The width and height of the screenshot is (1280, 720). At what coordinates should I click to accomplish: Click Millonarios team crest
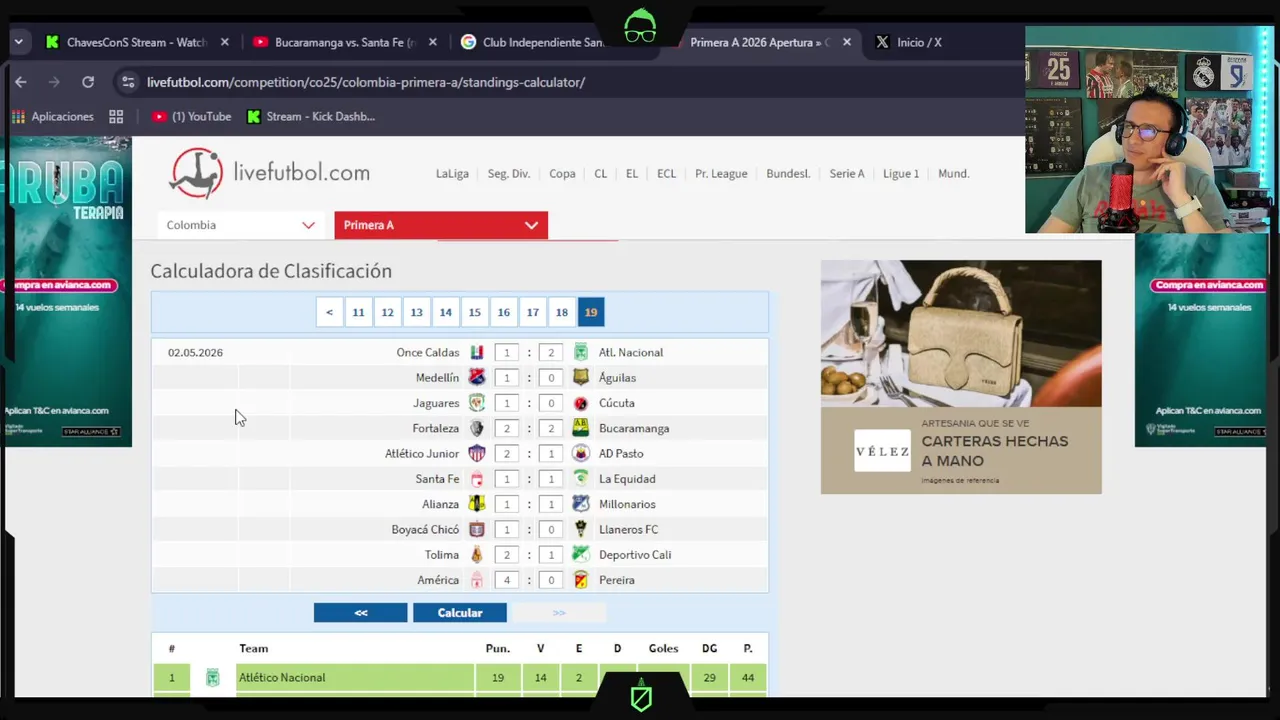pyautogui.click(x=580, y=504)
